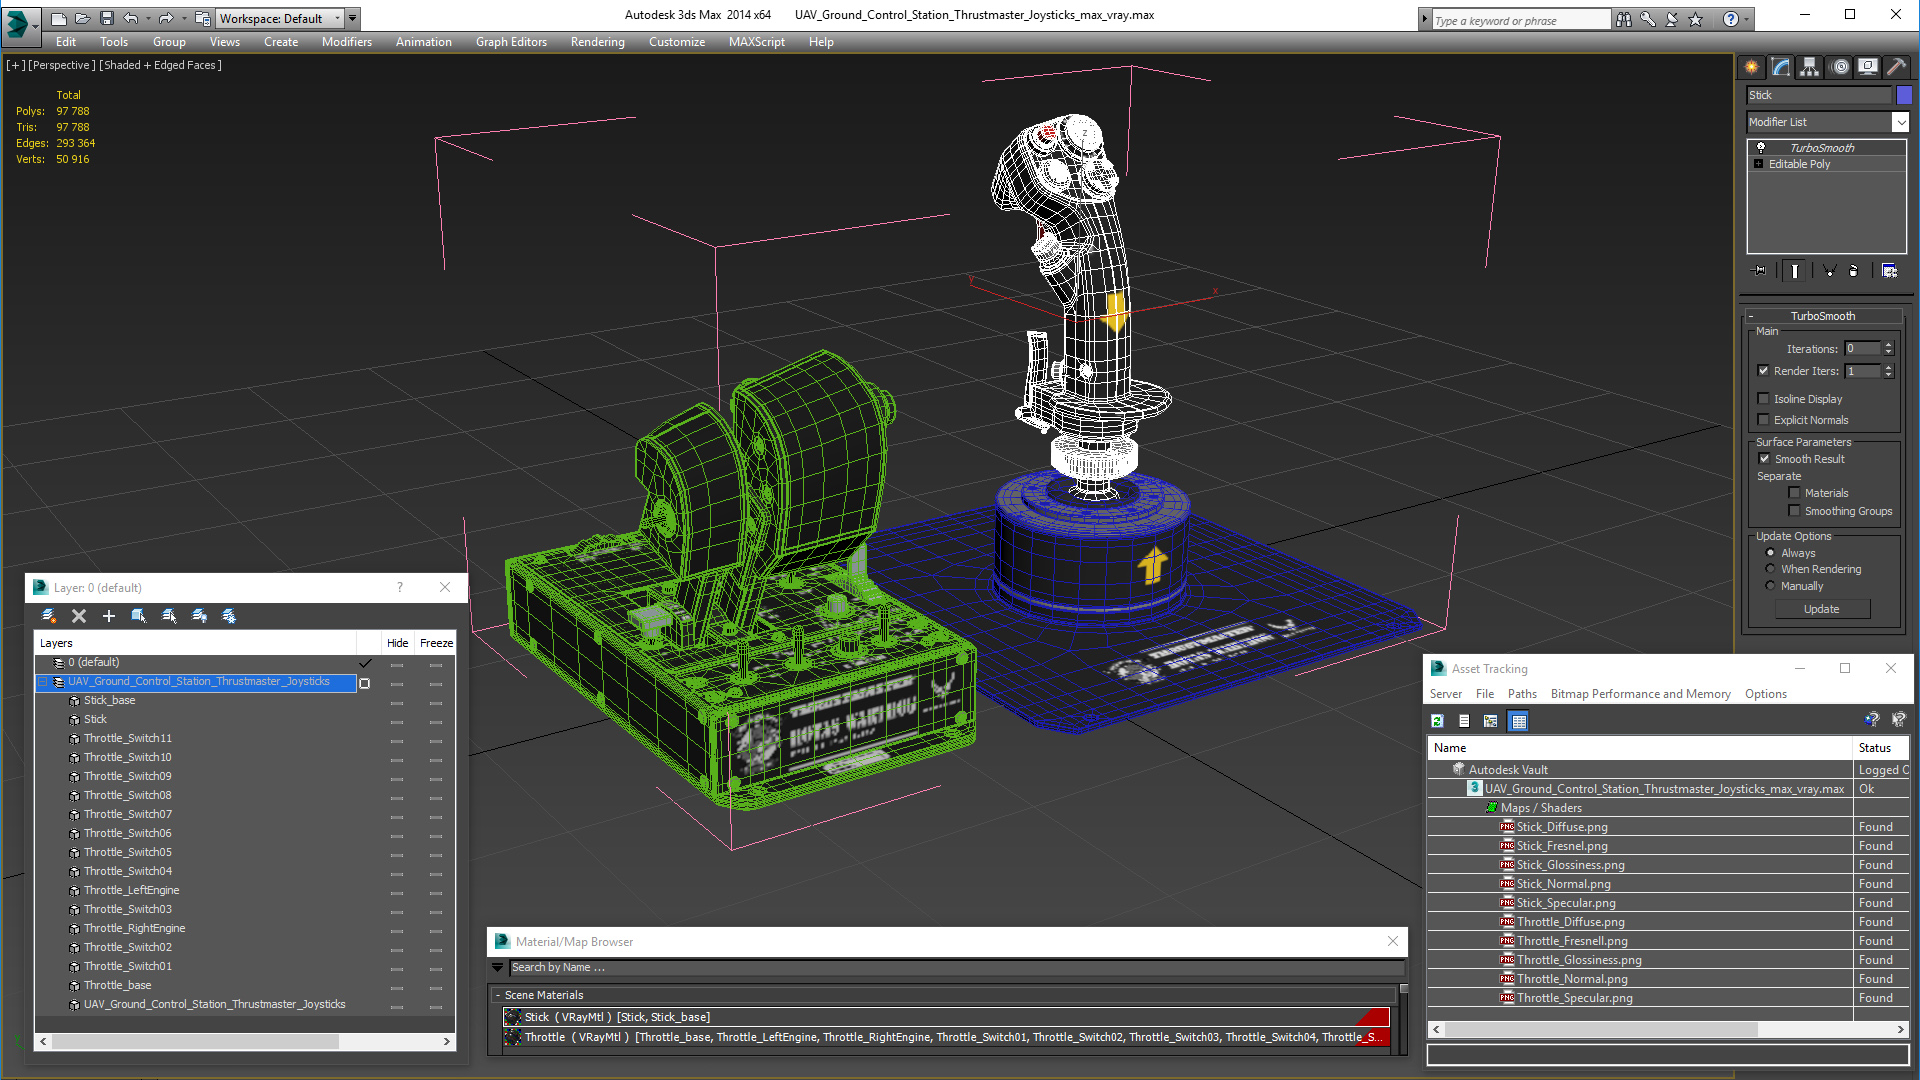This screenshot has height=1080, width=1920.
Task: Toggle the Smooth Result checkbox
Action: (x=1764, y=459)
